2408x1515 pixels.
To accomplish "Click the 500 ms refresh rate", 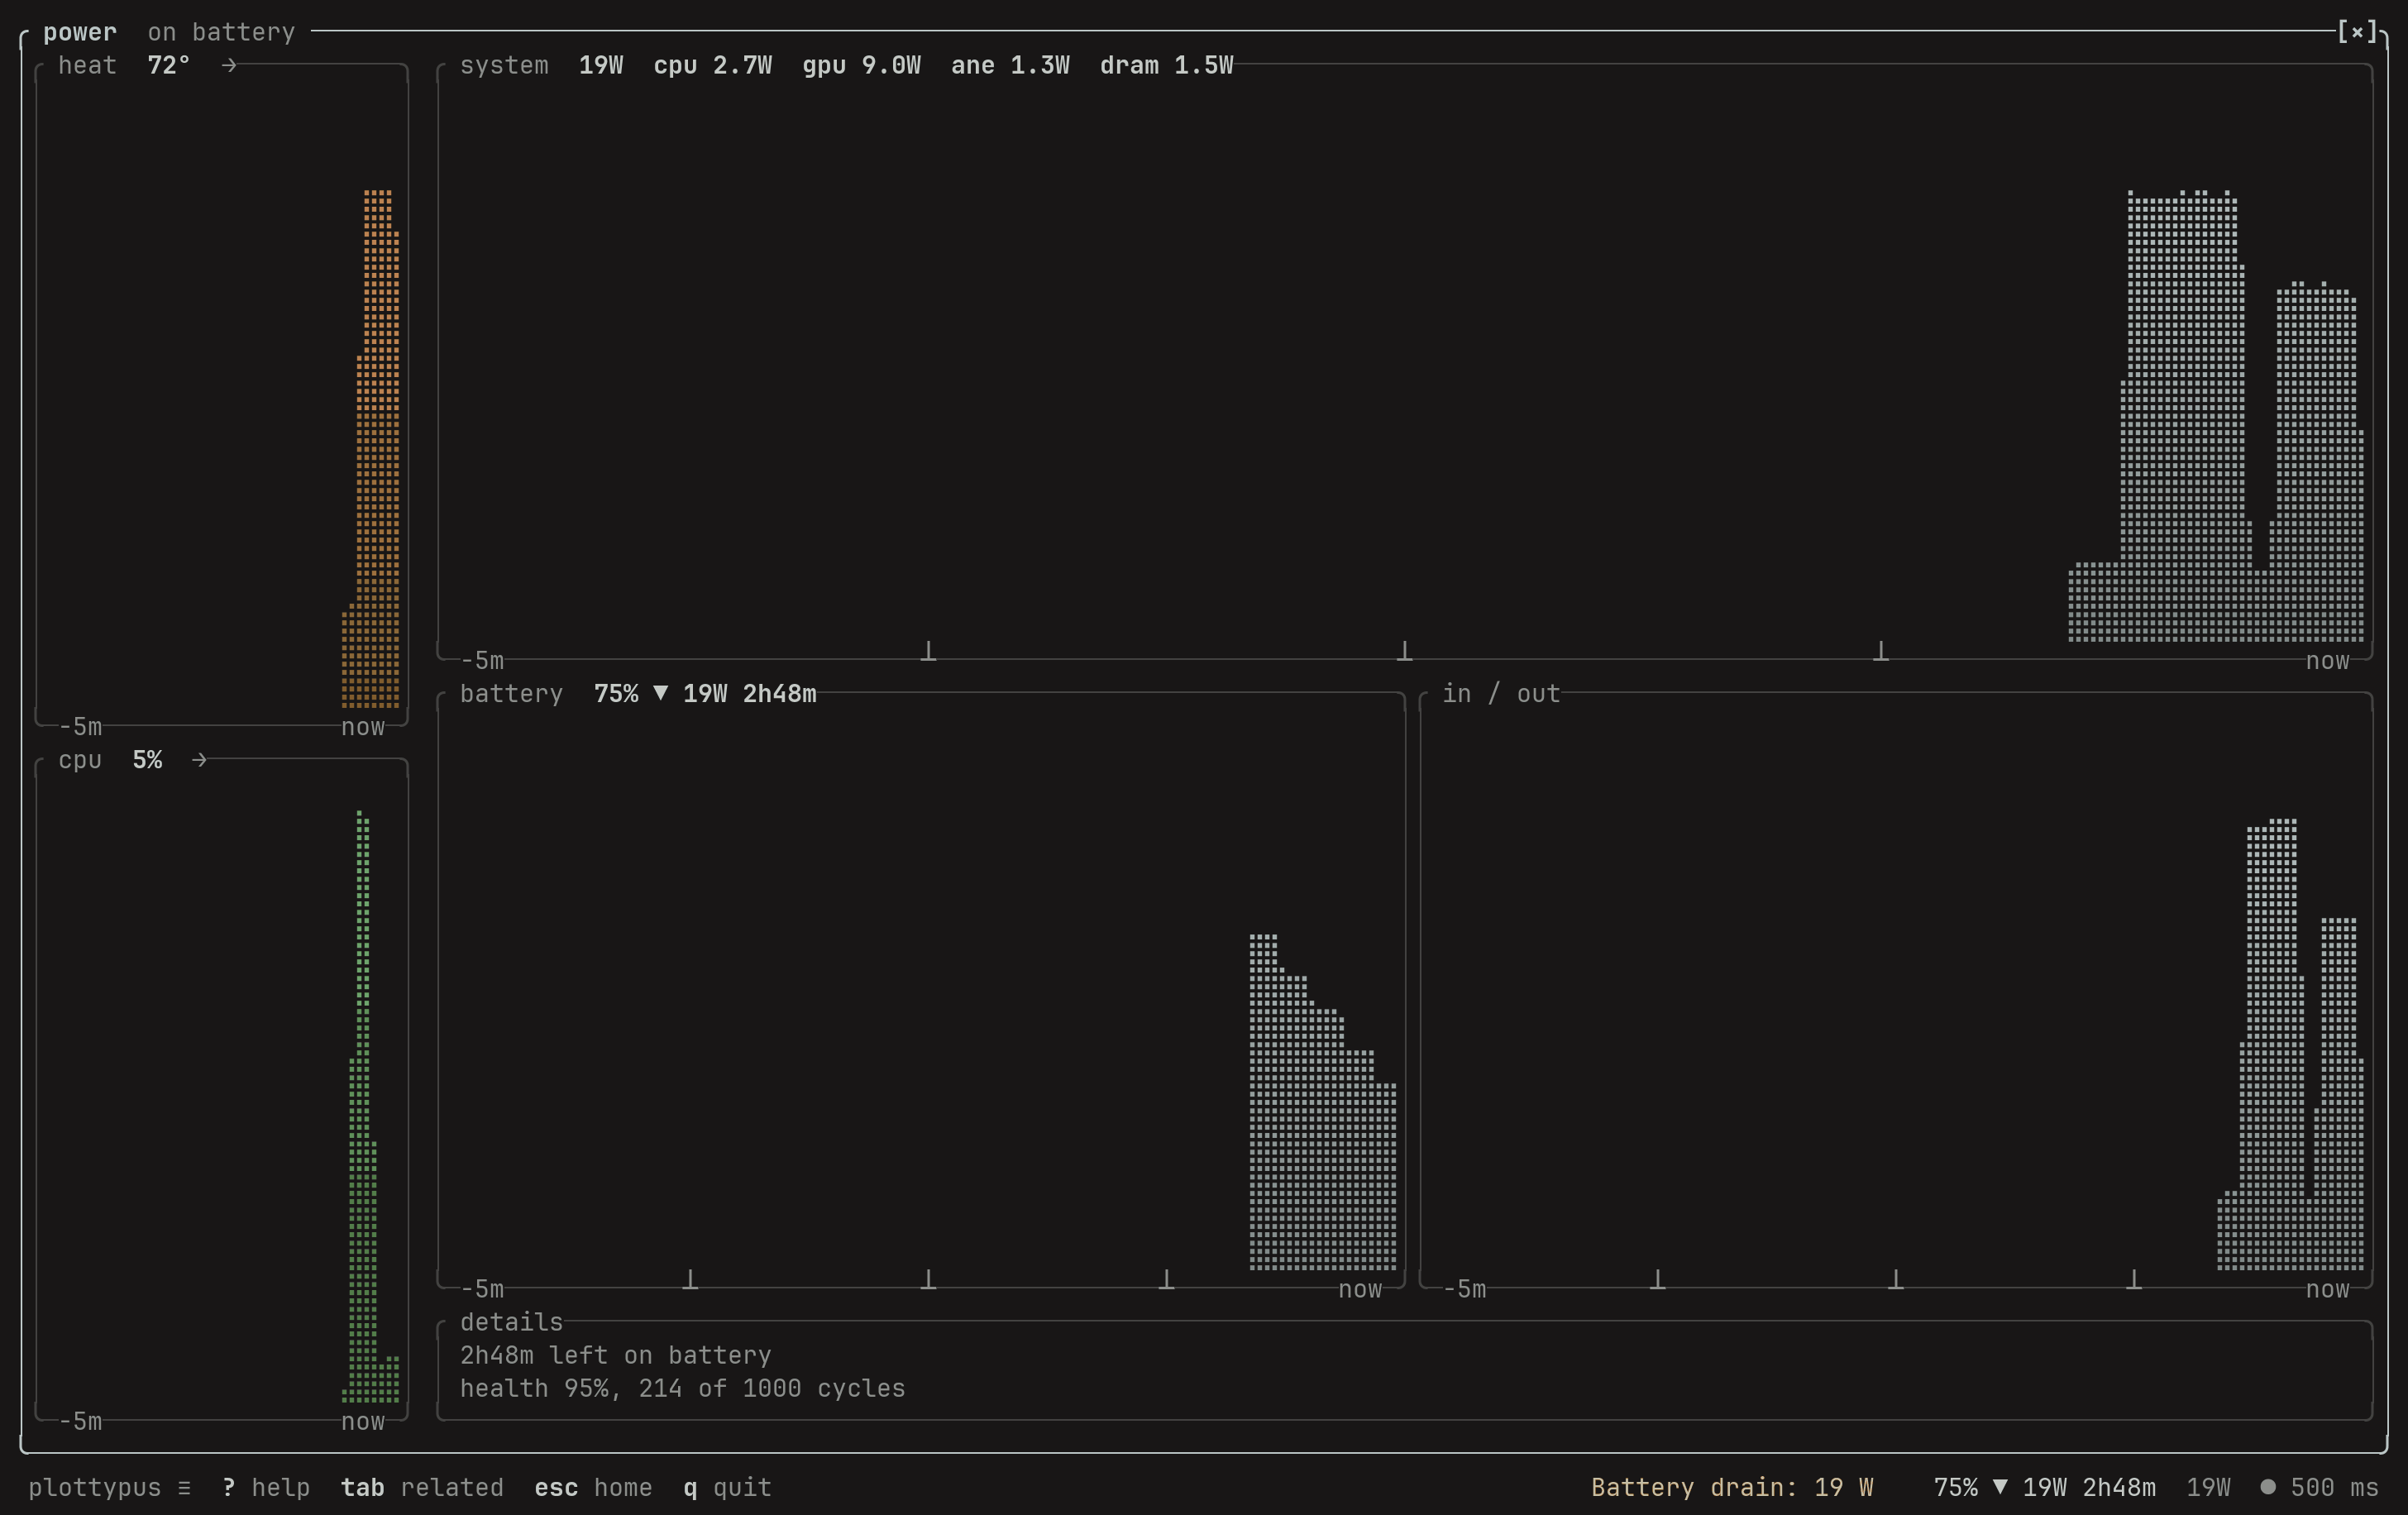I will pyautogui.click(x=2334, y=1488).
